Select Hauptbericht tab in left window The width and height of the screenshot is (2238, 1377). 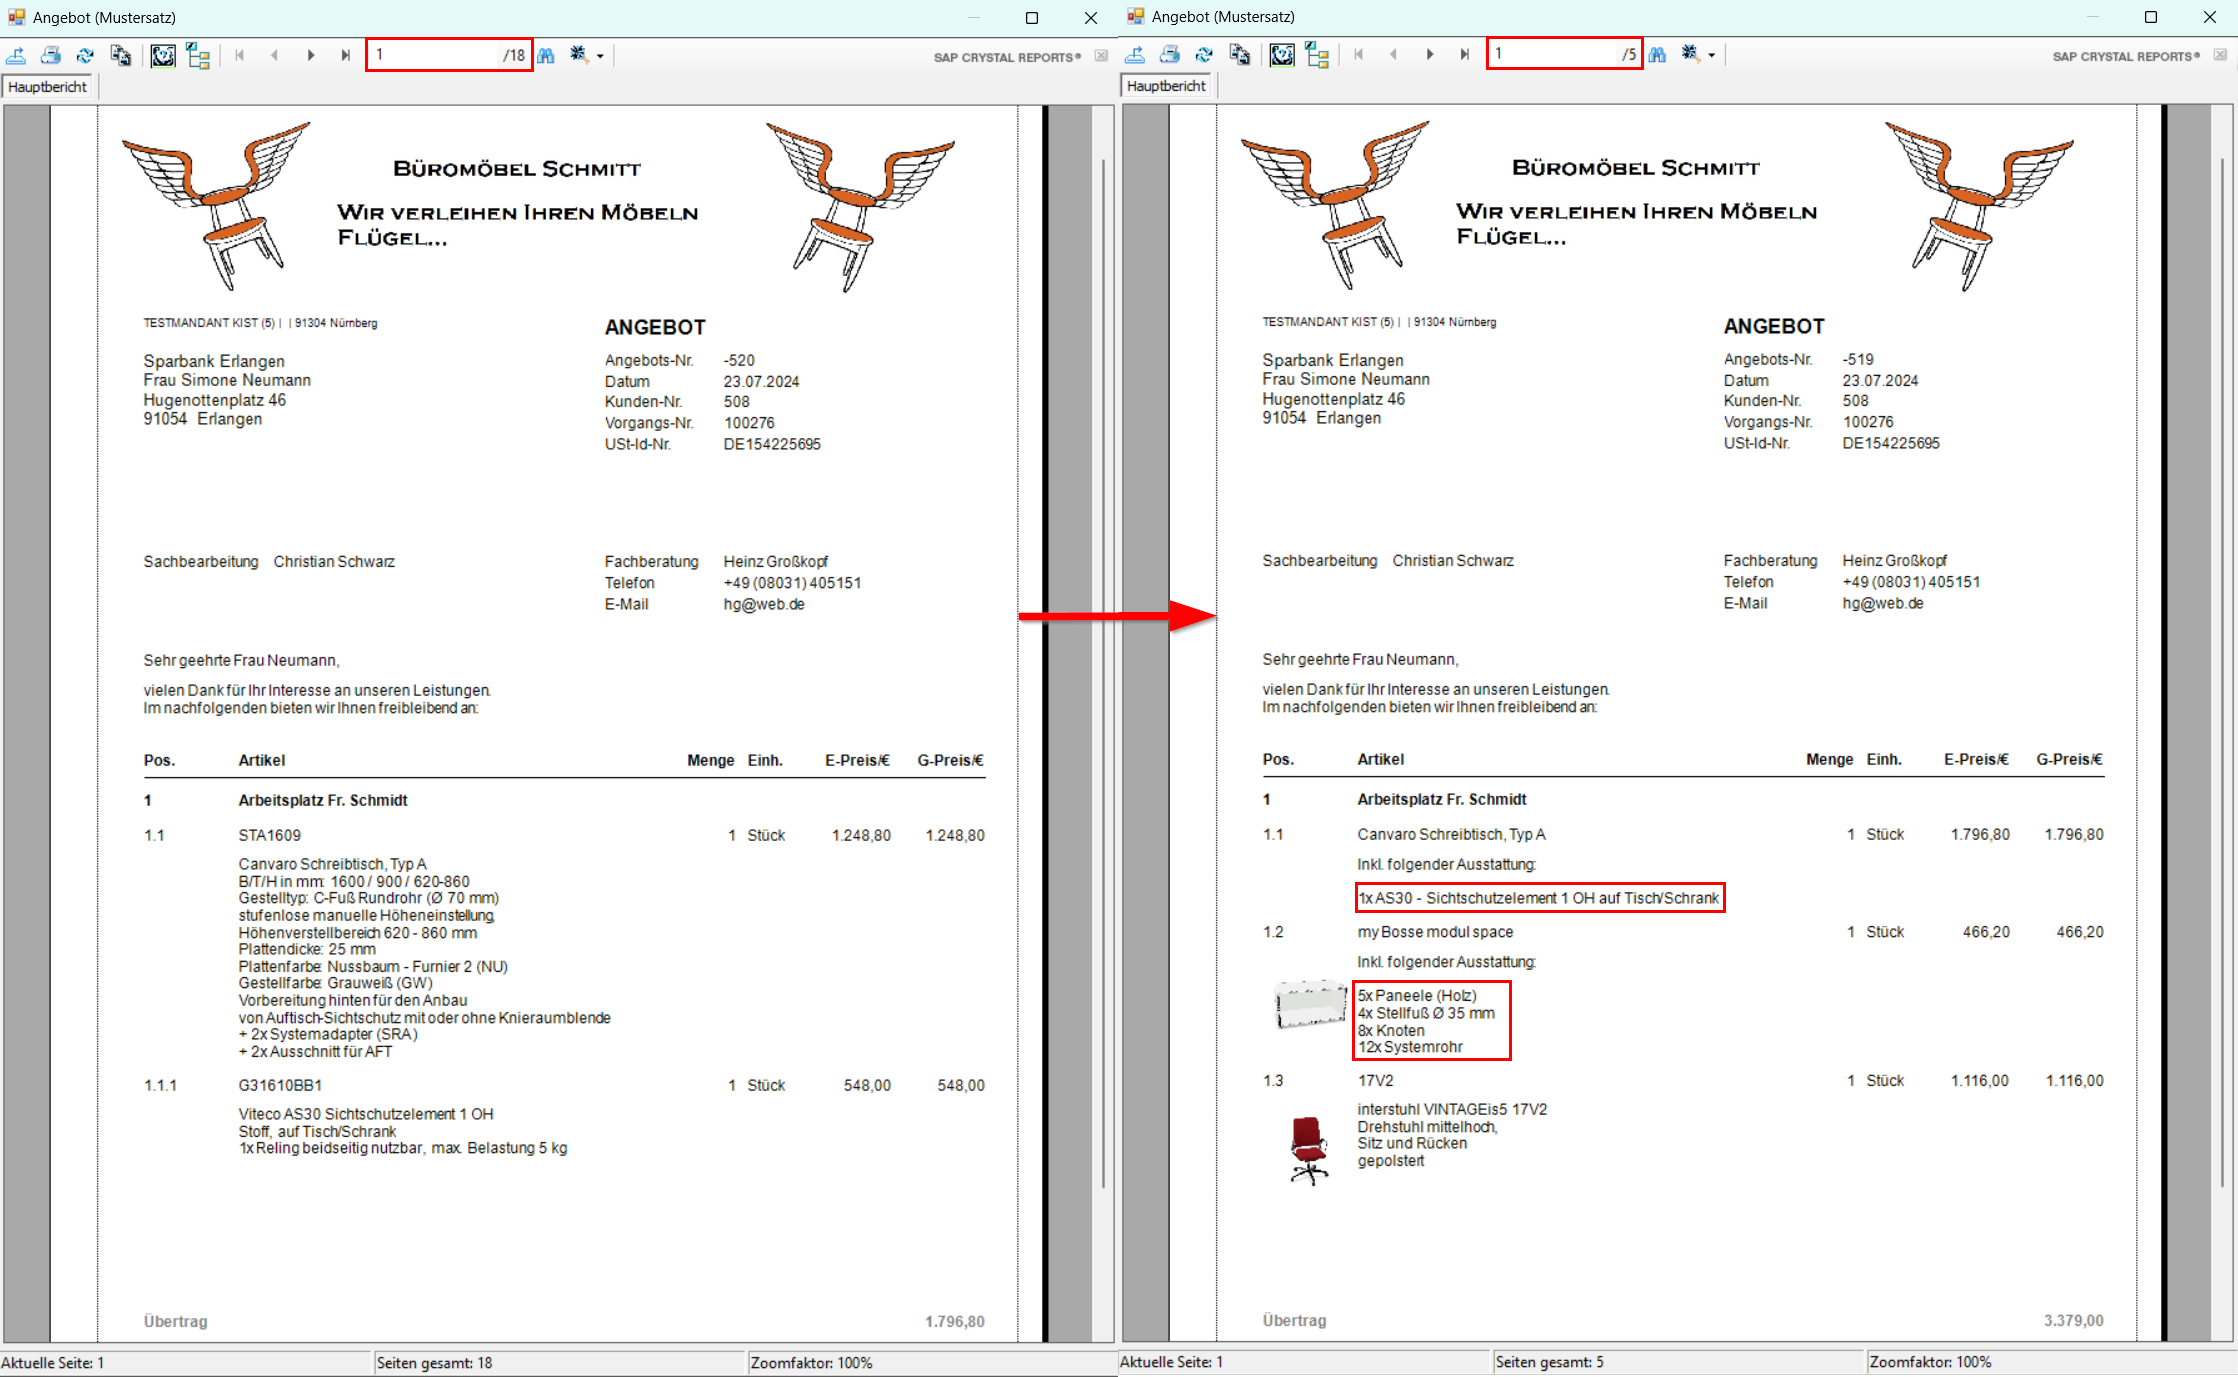coord(47,87)
